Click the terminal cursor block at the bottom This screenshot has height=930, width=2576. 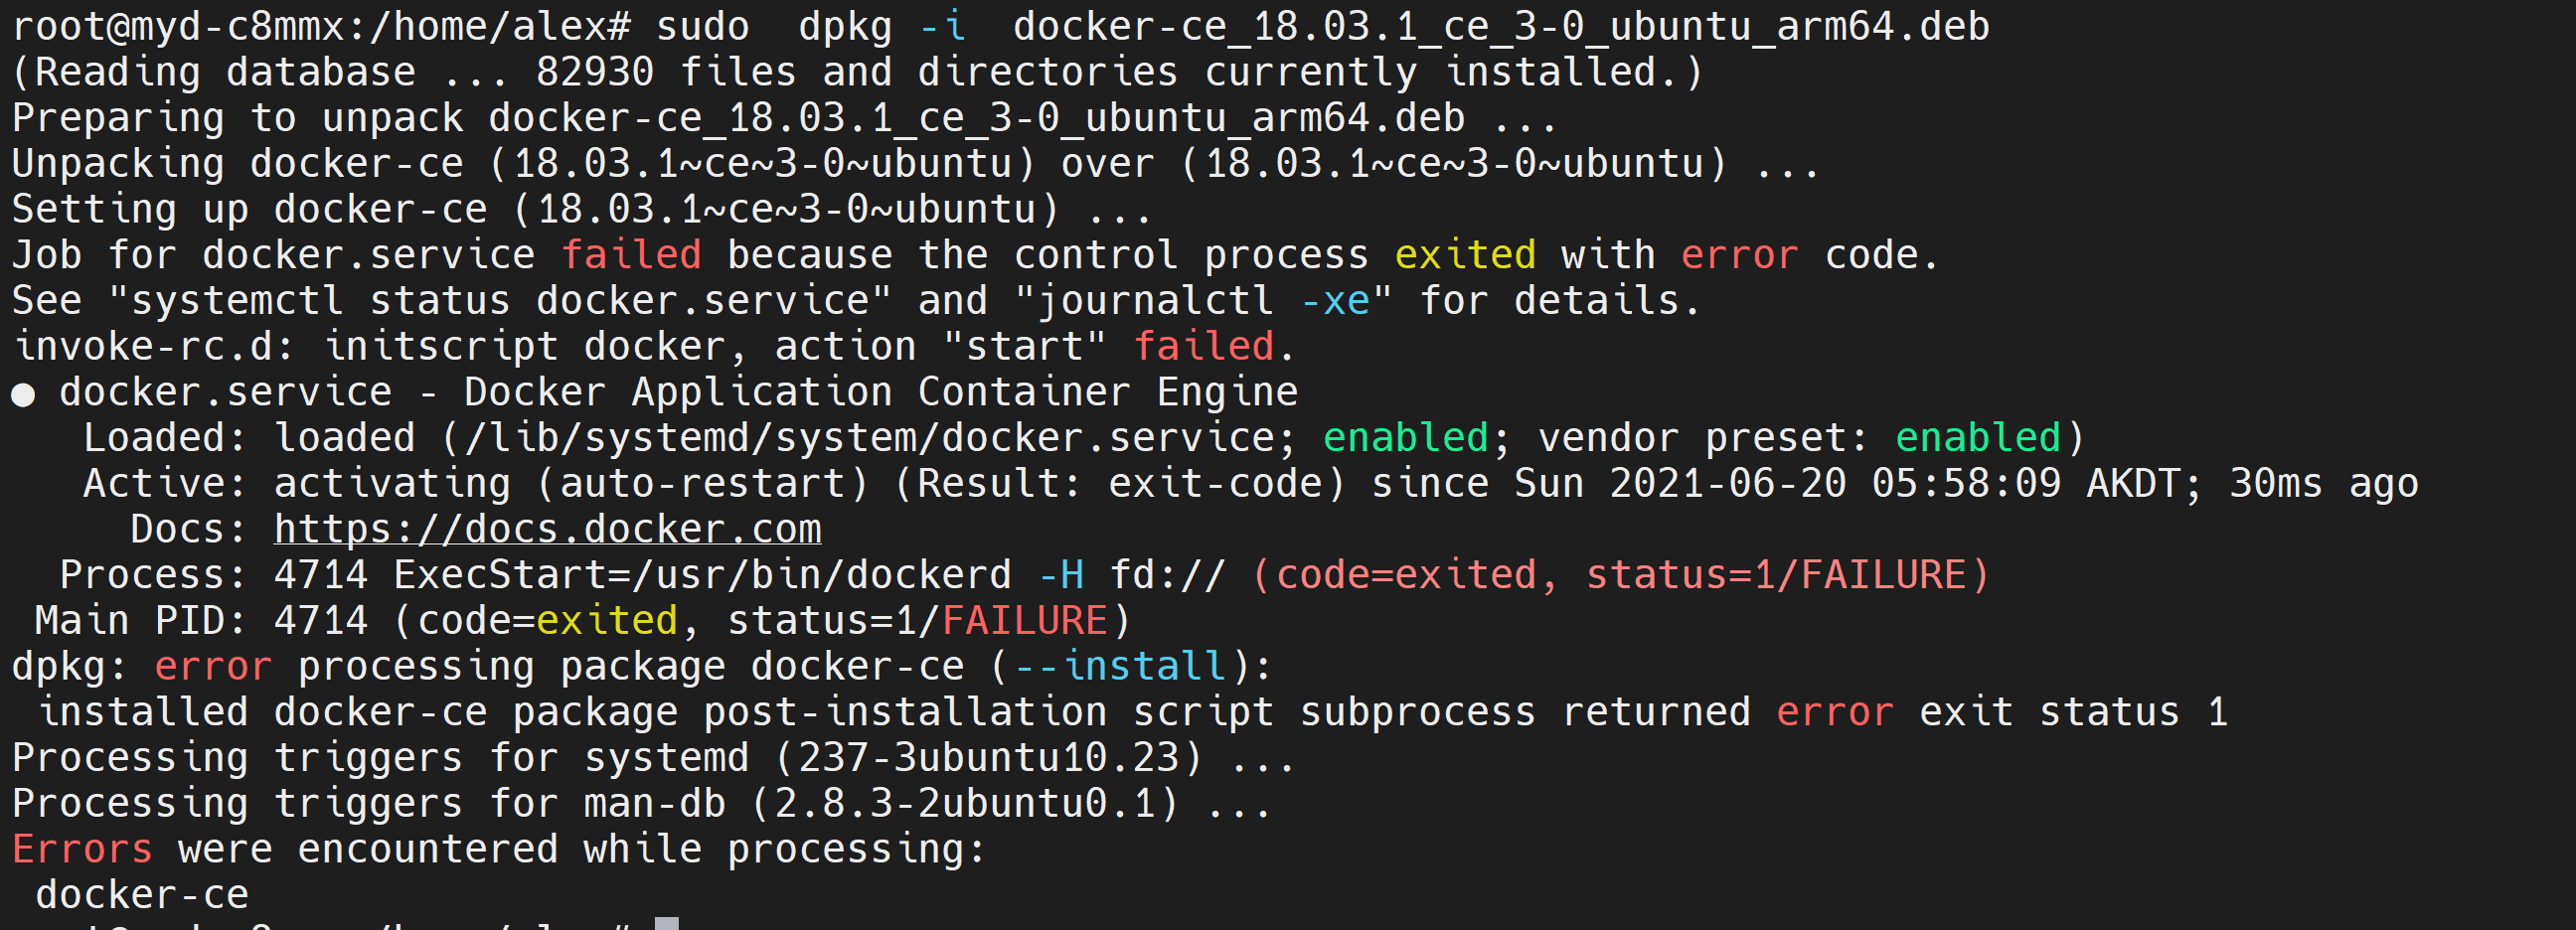tap(666, 923)
